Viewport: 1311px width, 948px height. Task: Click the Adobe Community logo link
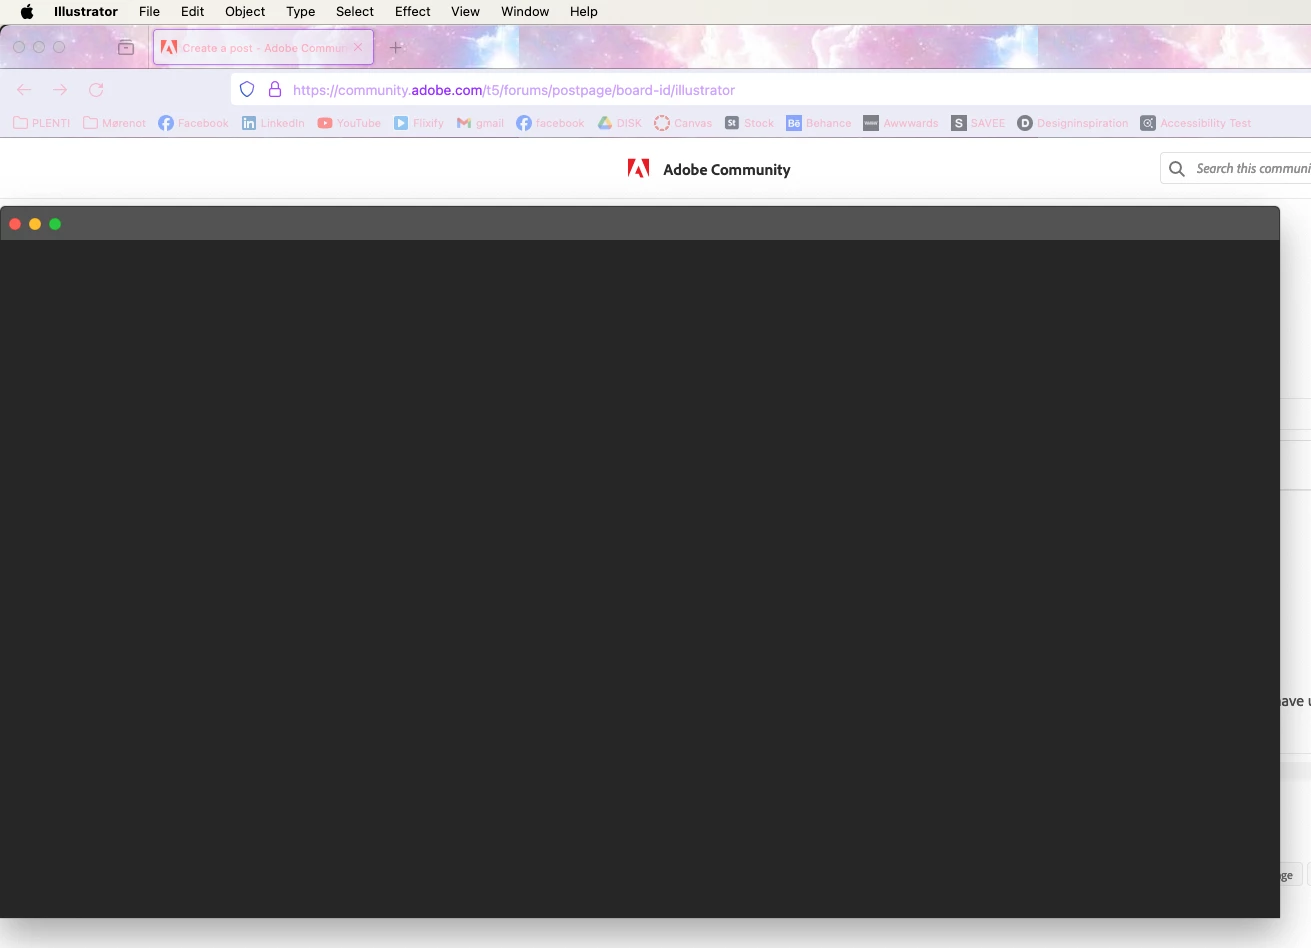(x=708, y=169)
